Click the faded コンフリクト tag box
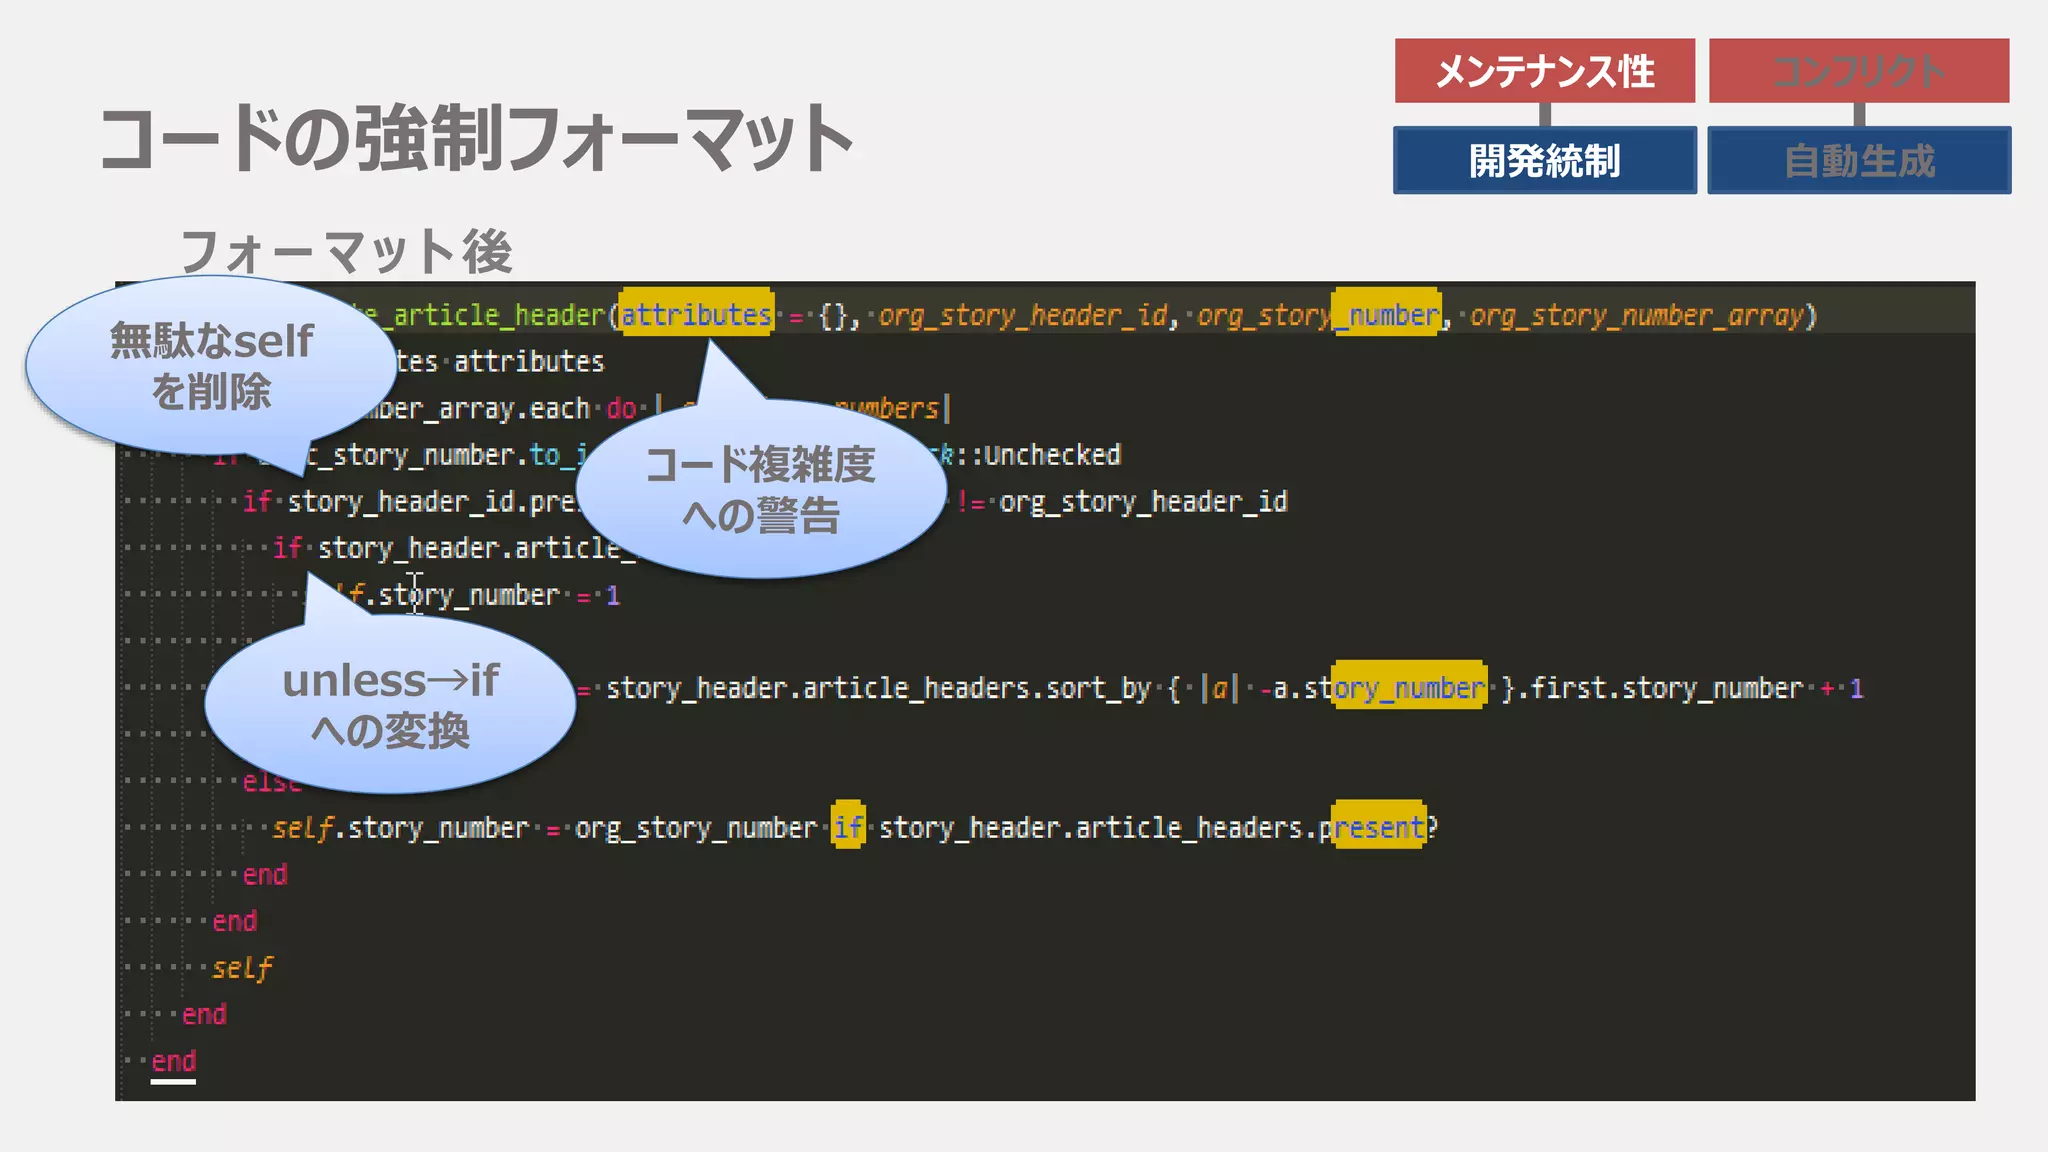 (1859, 70)
